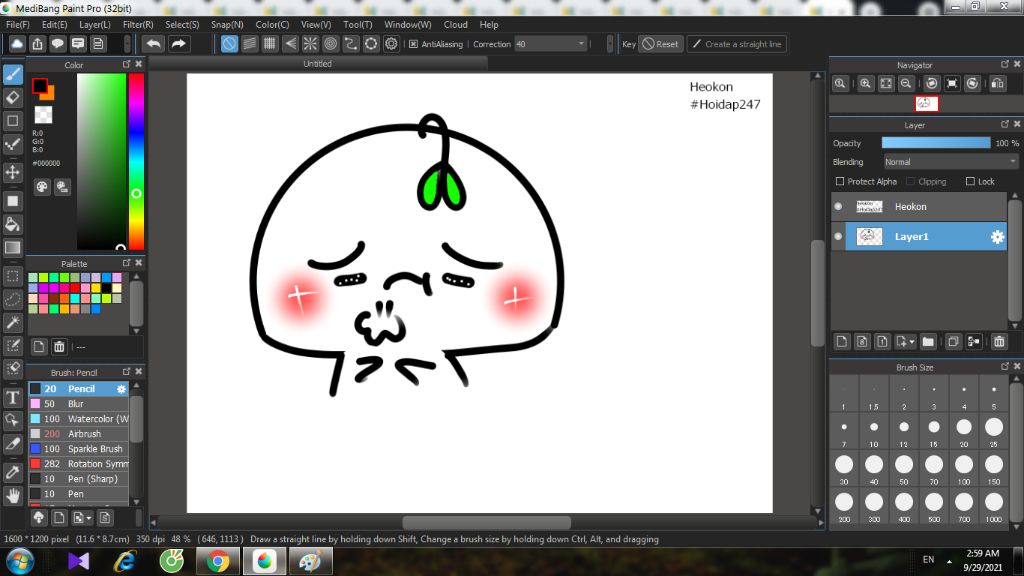Select the Bucket fill tool
This screenshot has height=576, width=1024.
12,225
